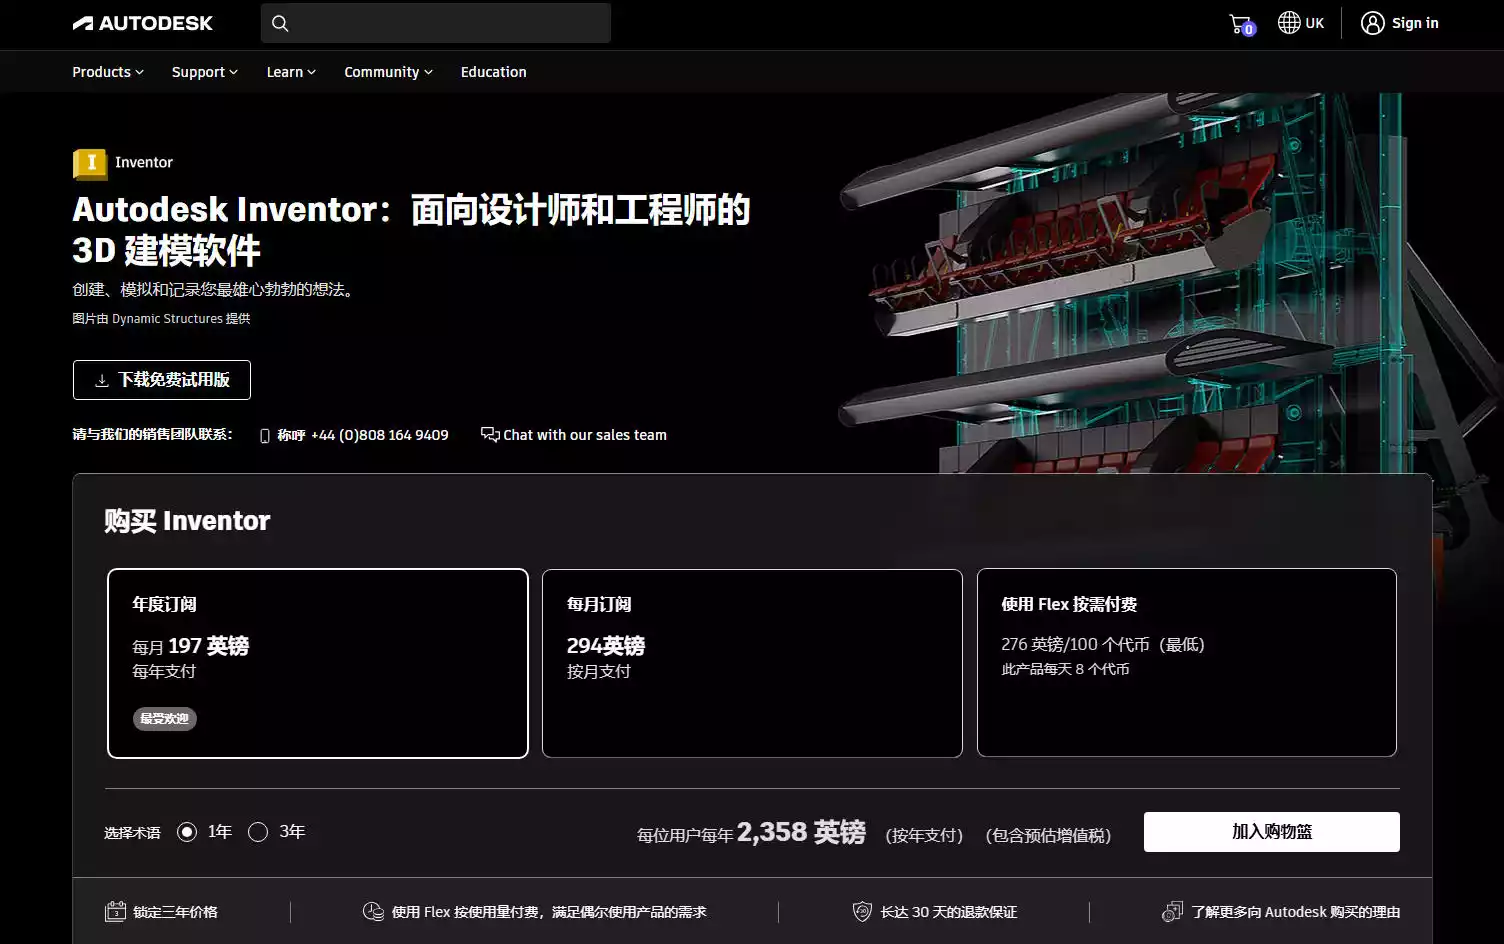Click the icon beside 了解更多向 Autodesk 购买的理由
The width and height of the screenshot is (1504, 944).
click(1172, 912)
